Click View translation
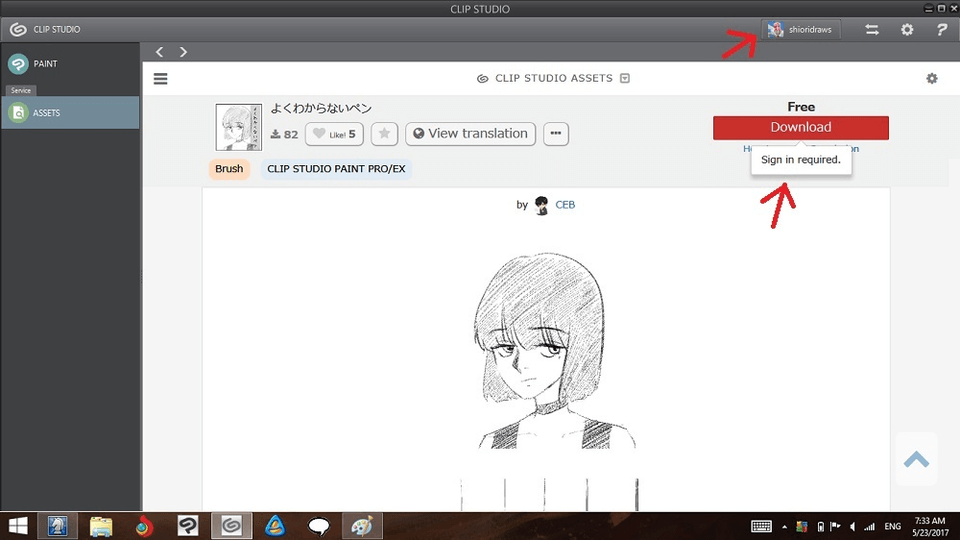960x540 pixels. tap(470, 134)
